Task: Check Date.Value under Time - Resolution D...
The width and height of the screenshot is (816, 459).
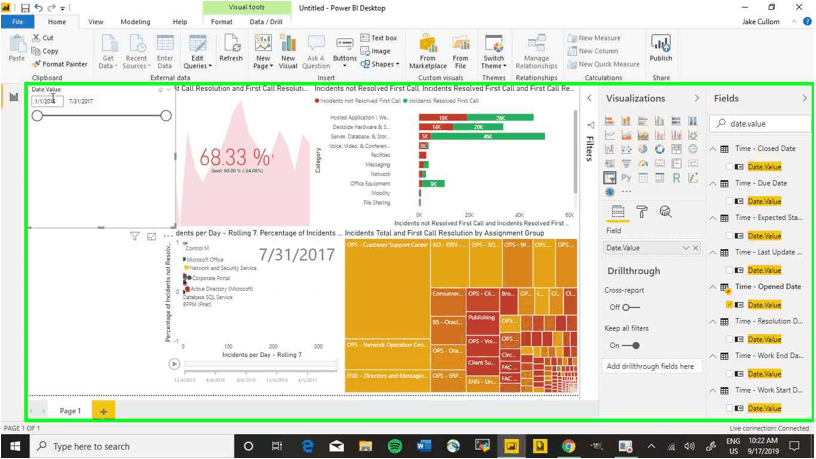Action: click(729, 339)
